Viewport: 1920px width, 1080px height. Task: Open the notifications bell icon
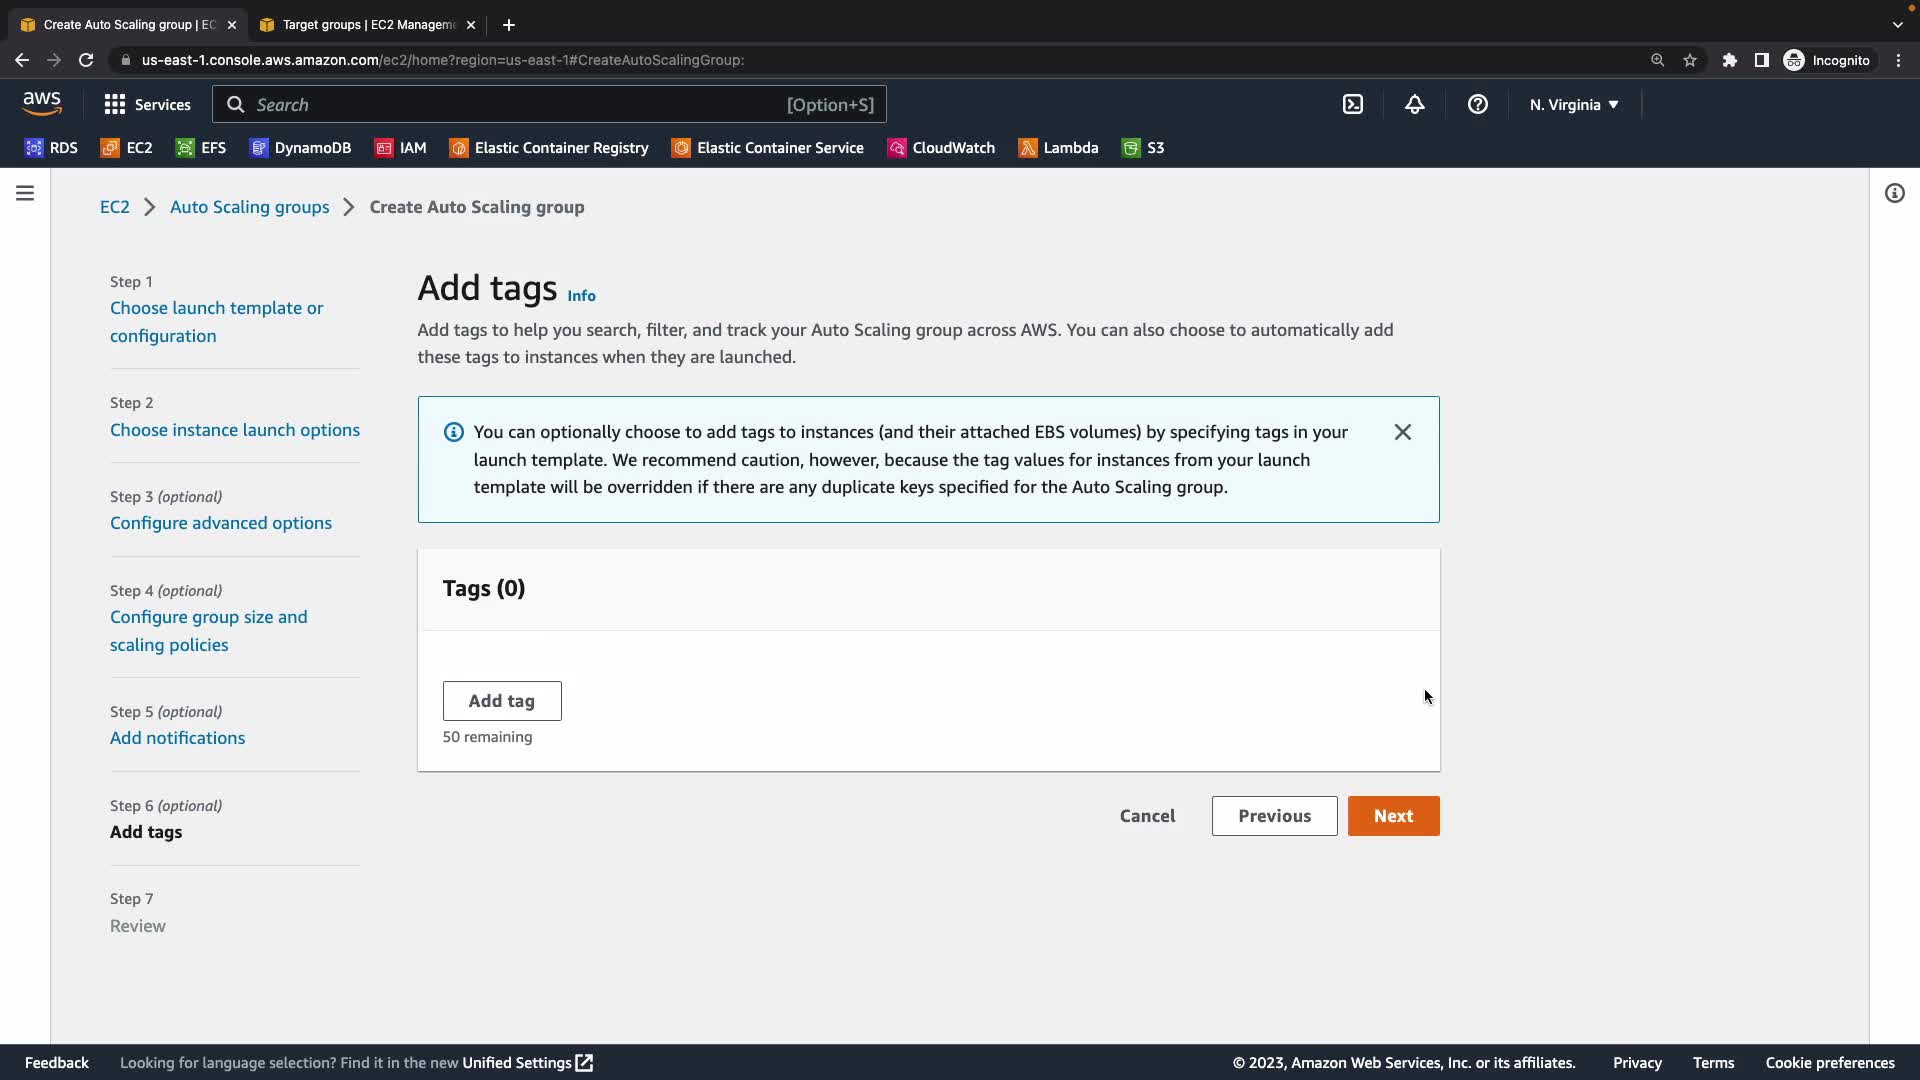[x=1414, y=104]
